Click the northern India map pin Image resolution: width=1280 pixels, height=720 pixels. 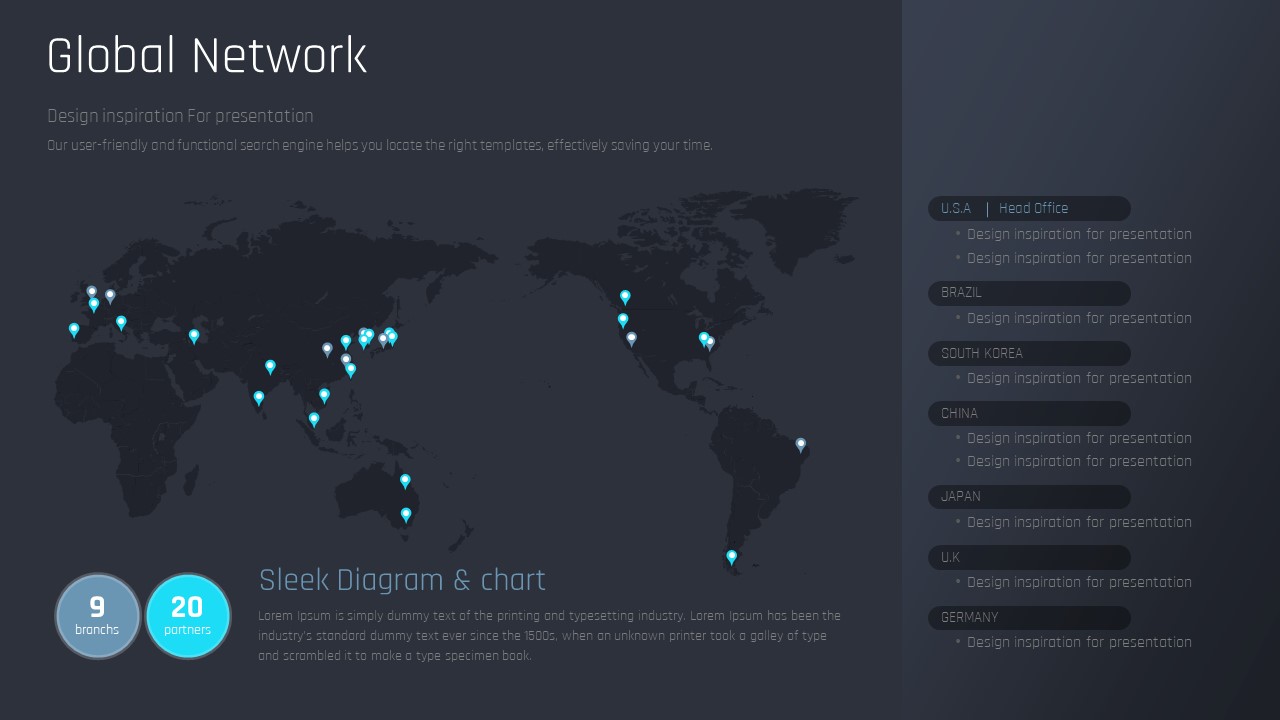(x=270, y=367)
